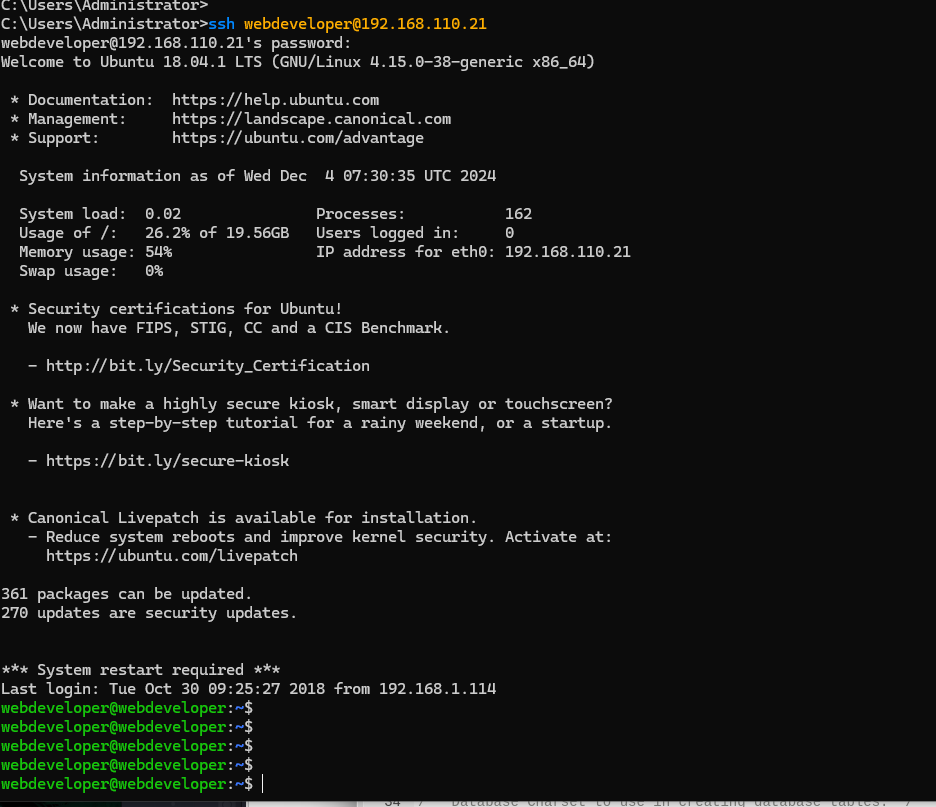Click the Processes count 162

pyautogui.click(x=518, y=214)
